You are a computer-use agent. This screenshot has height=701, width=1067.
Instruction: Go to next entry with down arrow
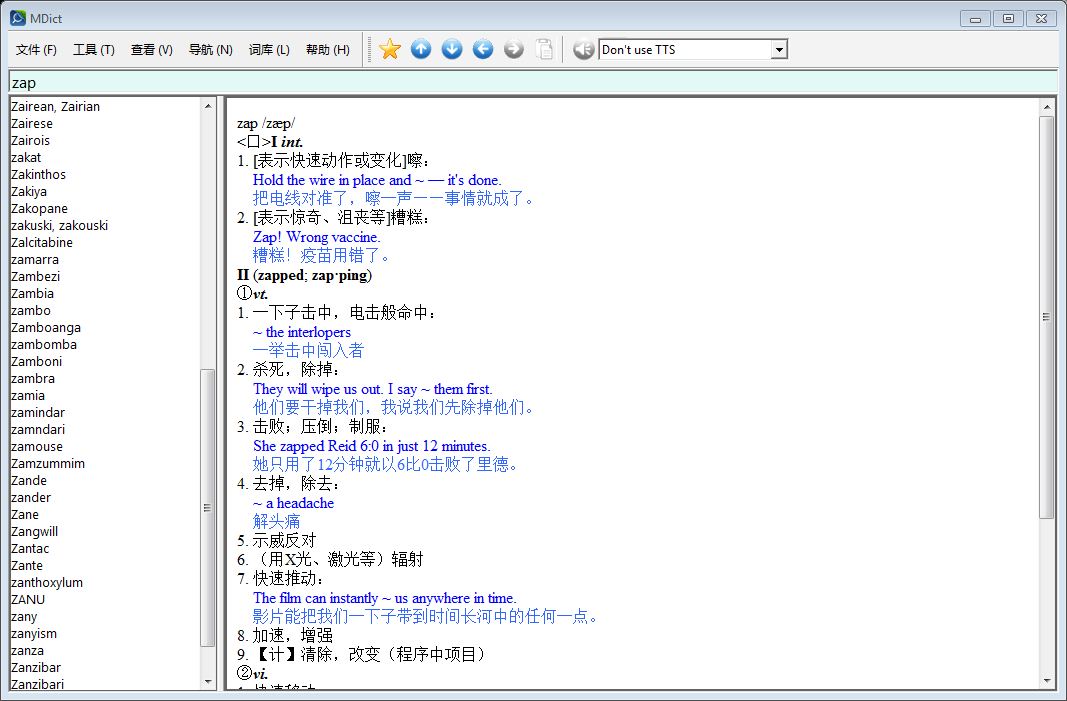[452, 49]
